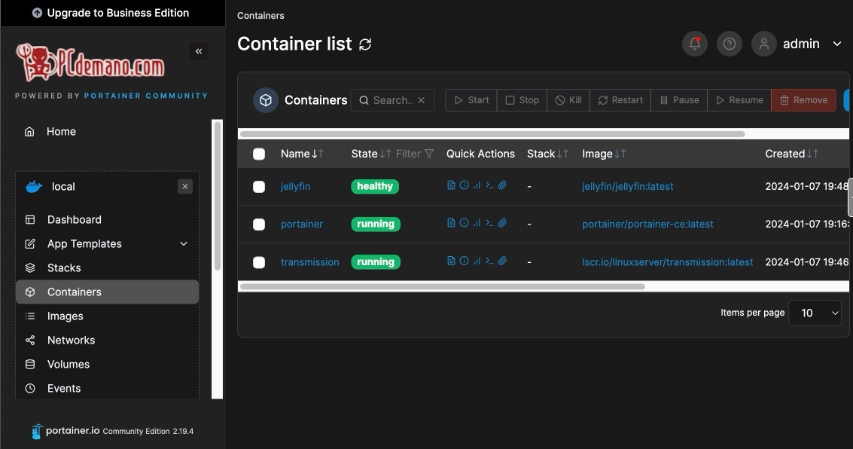Open logs for the jellyfin container
Image resolution: width=853 pixels, height=449 pixels.
click(x=451, y=186)
